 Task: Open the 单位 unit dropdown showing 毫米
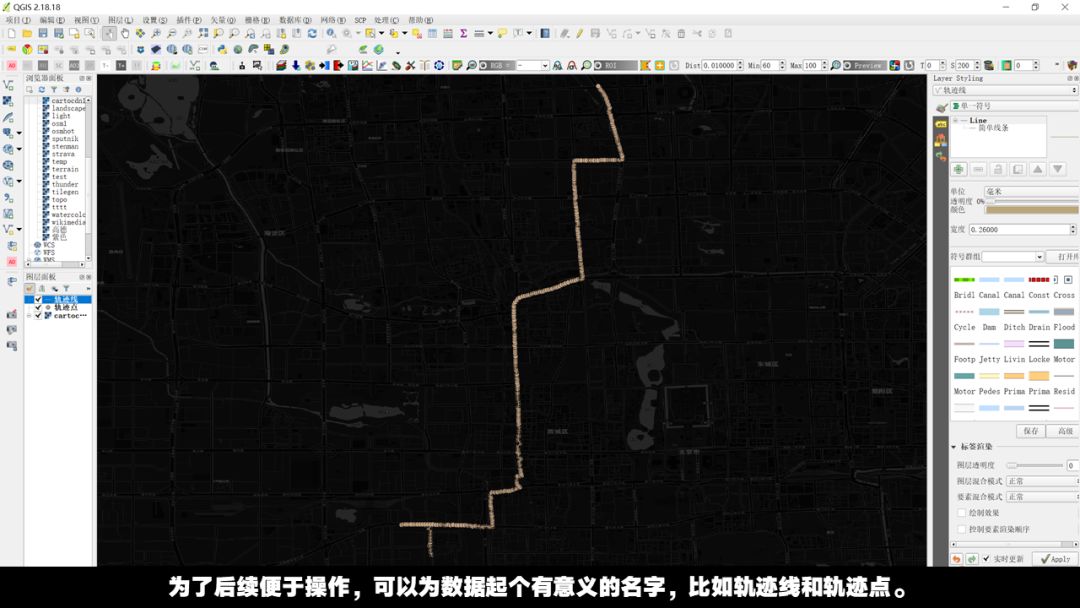(x=1031, y=191)
